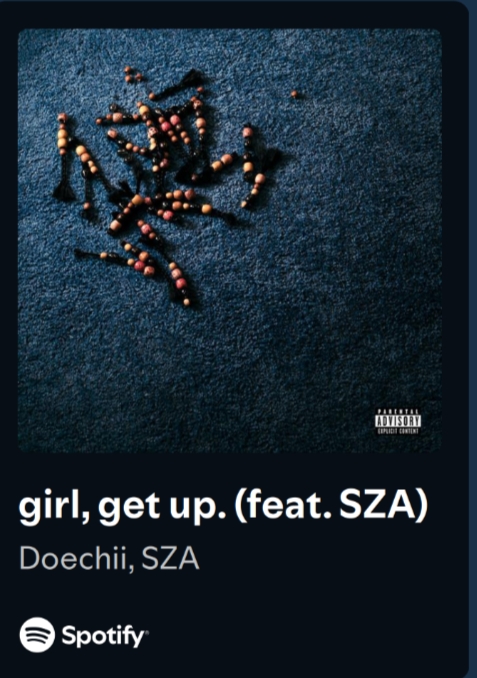Click the EXPLICIT CONTENT line of the badge
The width and height of the screenshot is (477, 678).
tap(397, 431)
